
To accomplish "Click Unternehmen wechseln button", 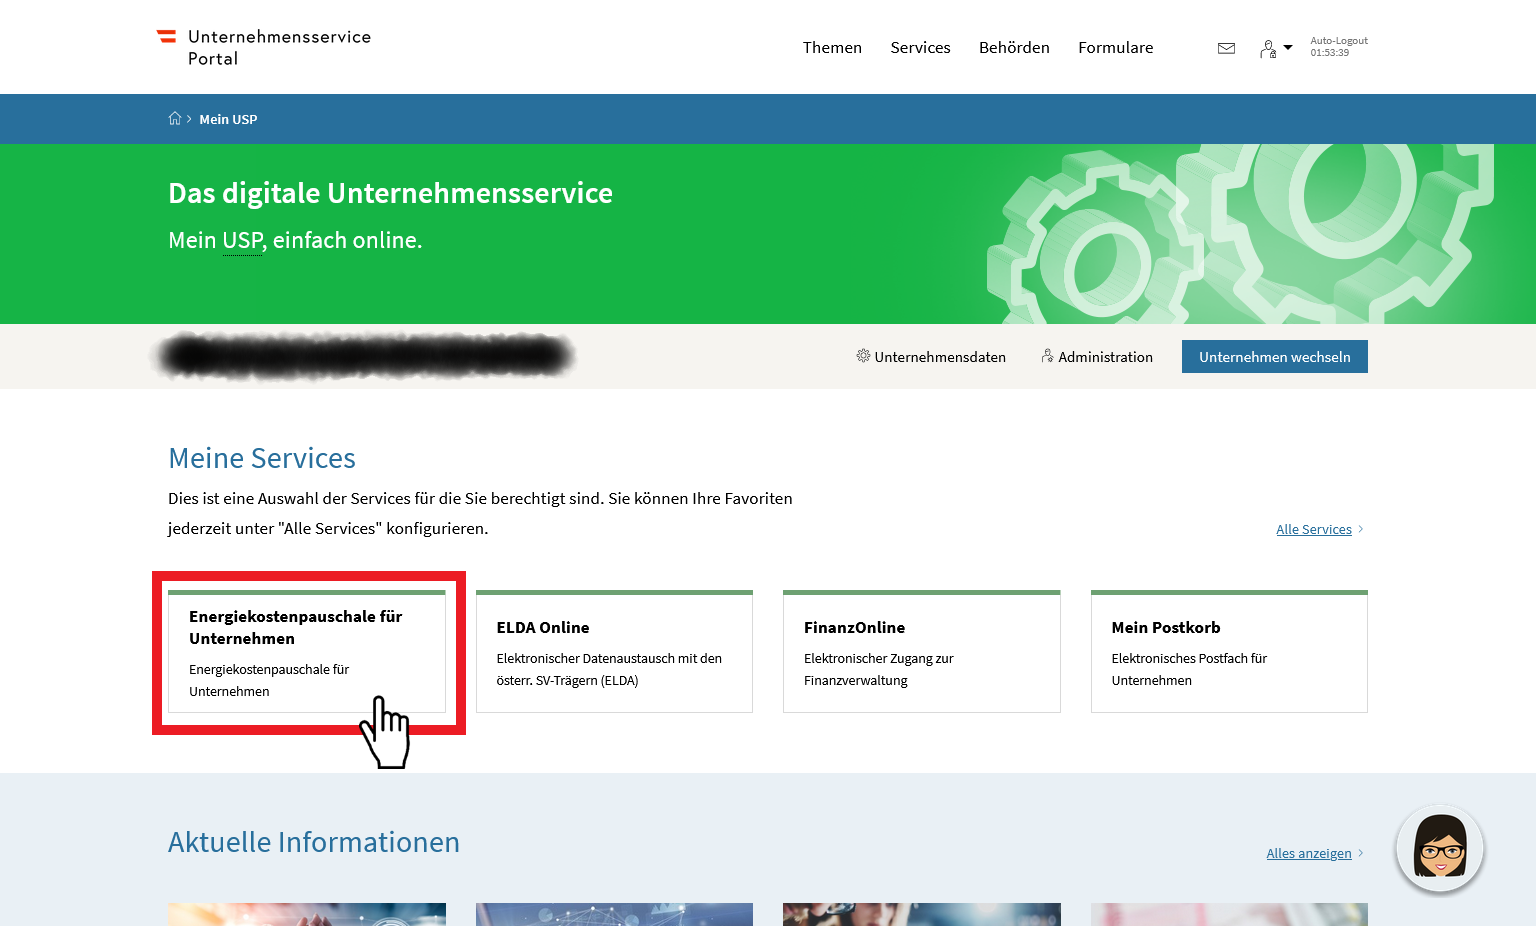I will [x=1275, y=357].
